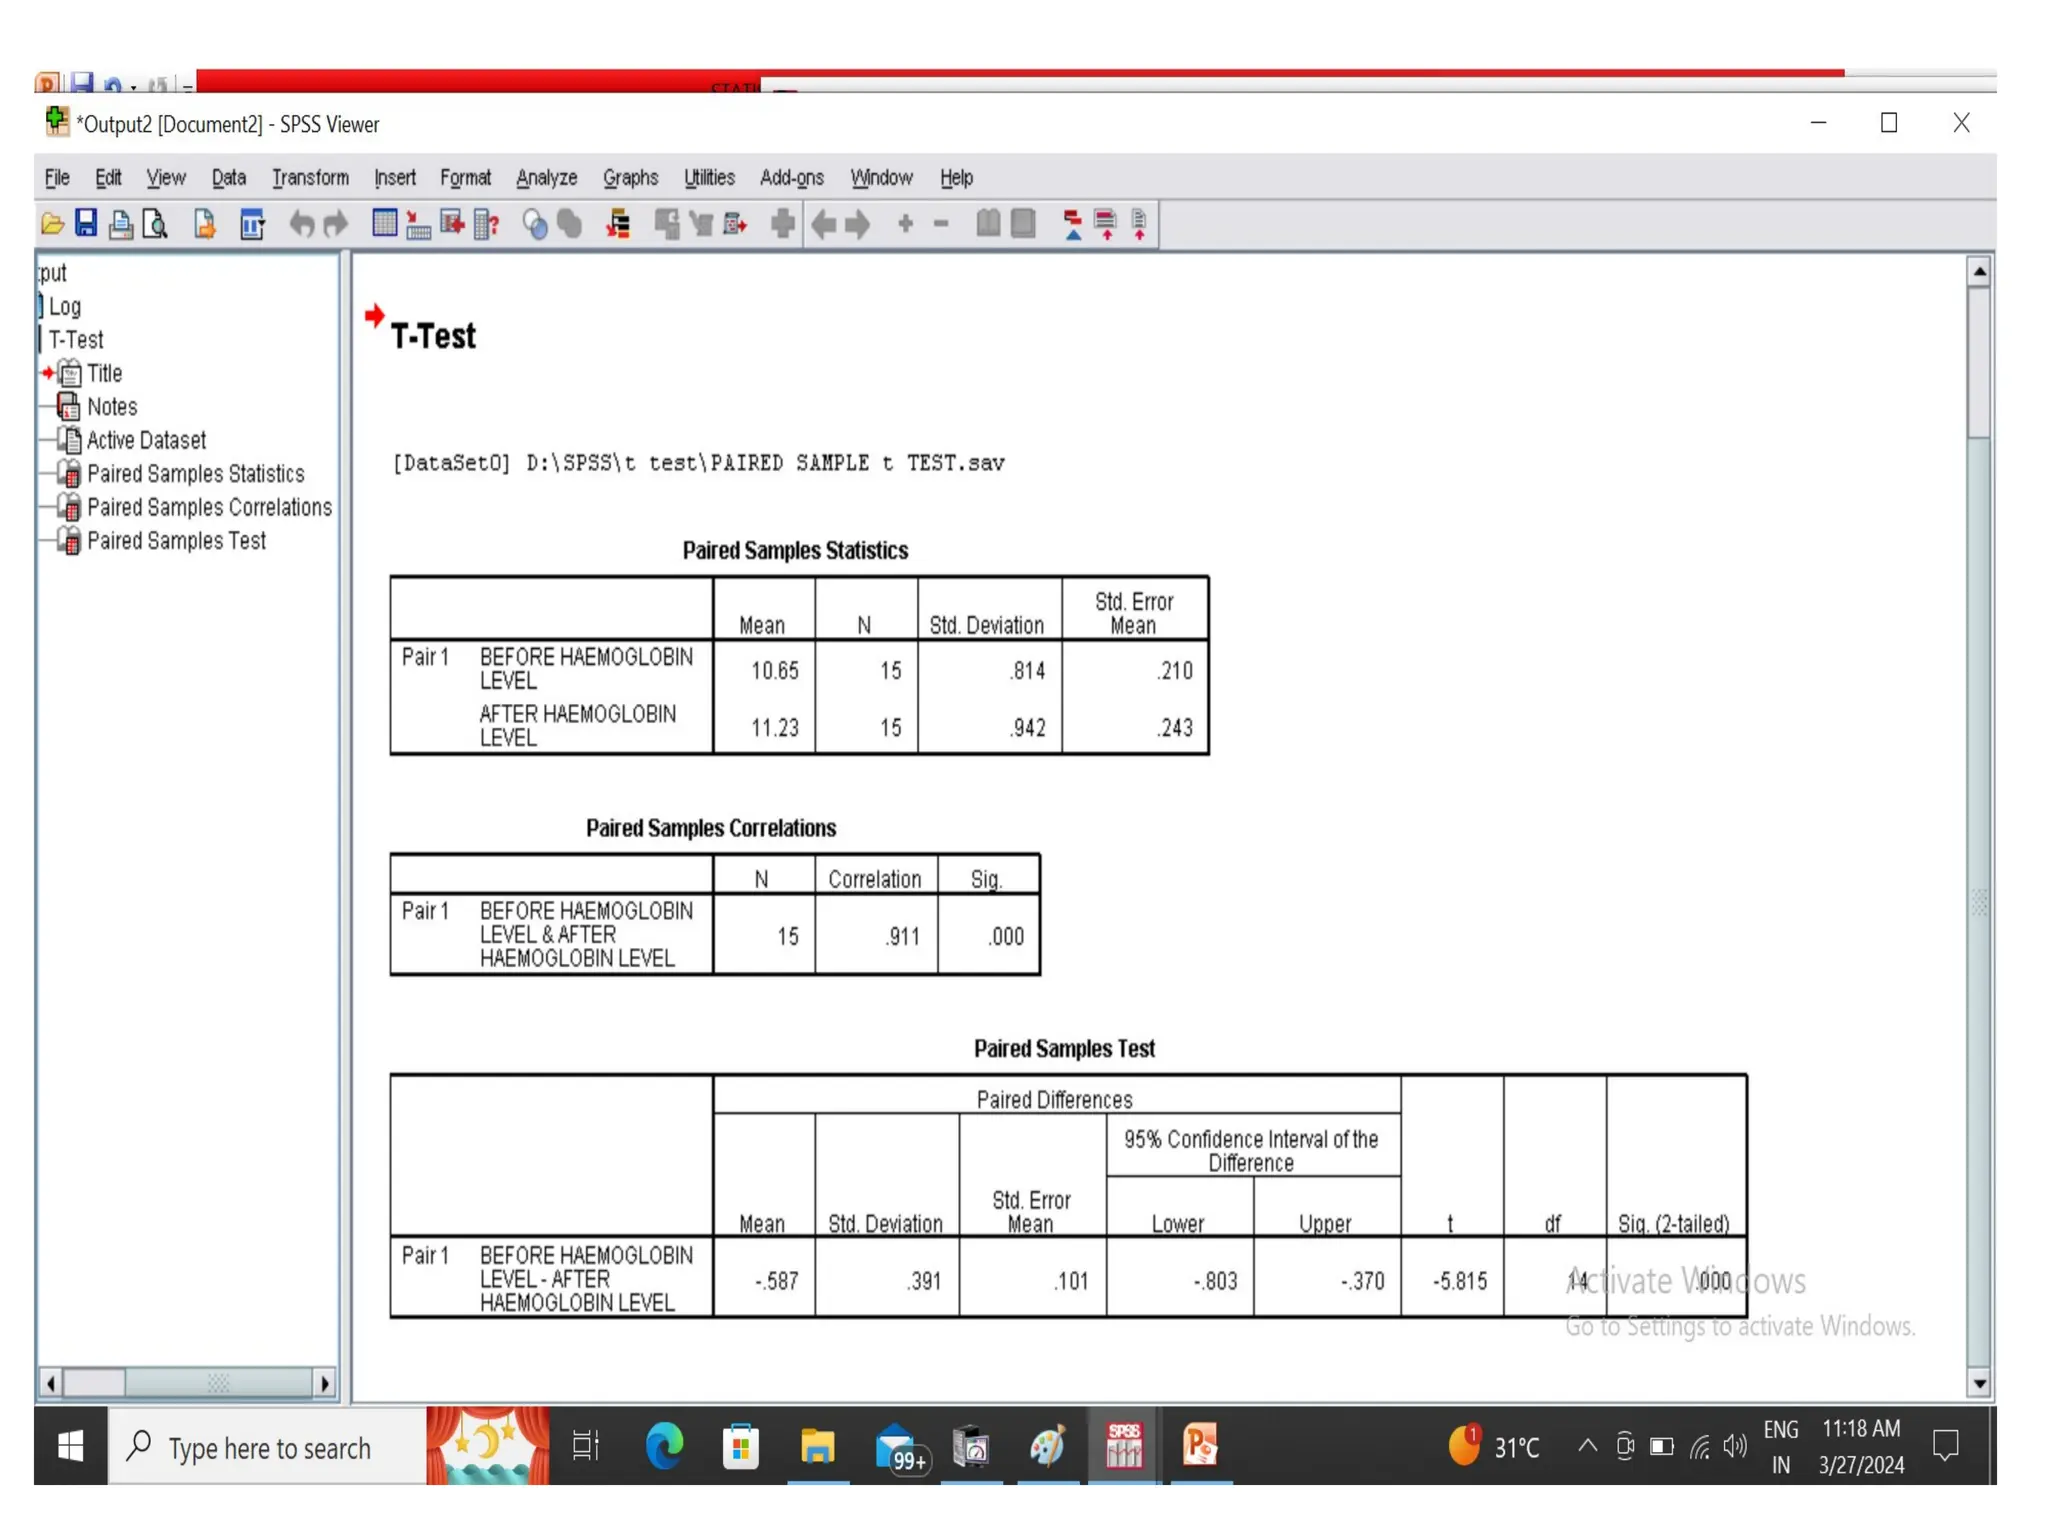Screen dimensions: 2048x1536
Task: Click the Select Last Output icon
Action: point(618,224)
